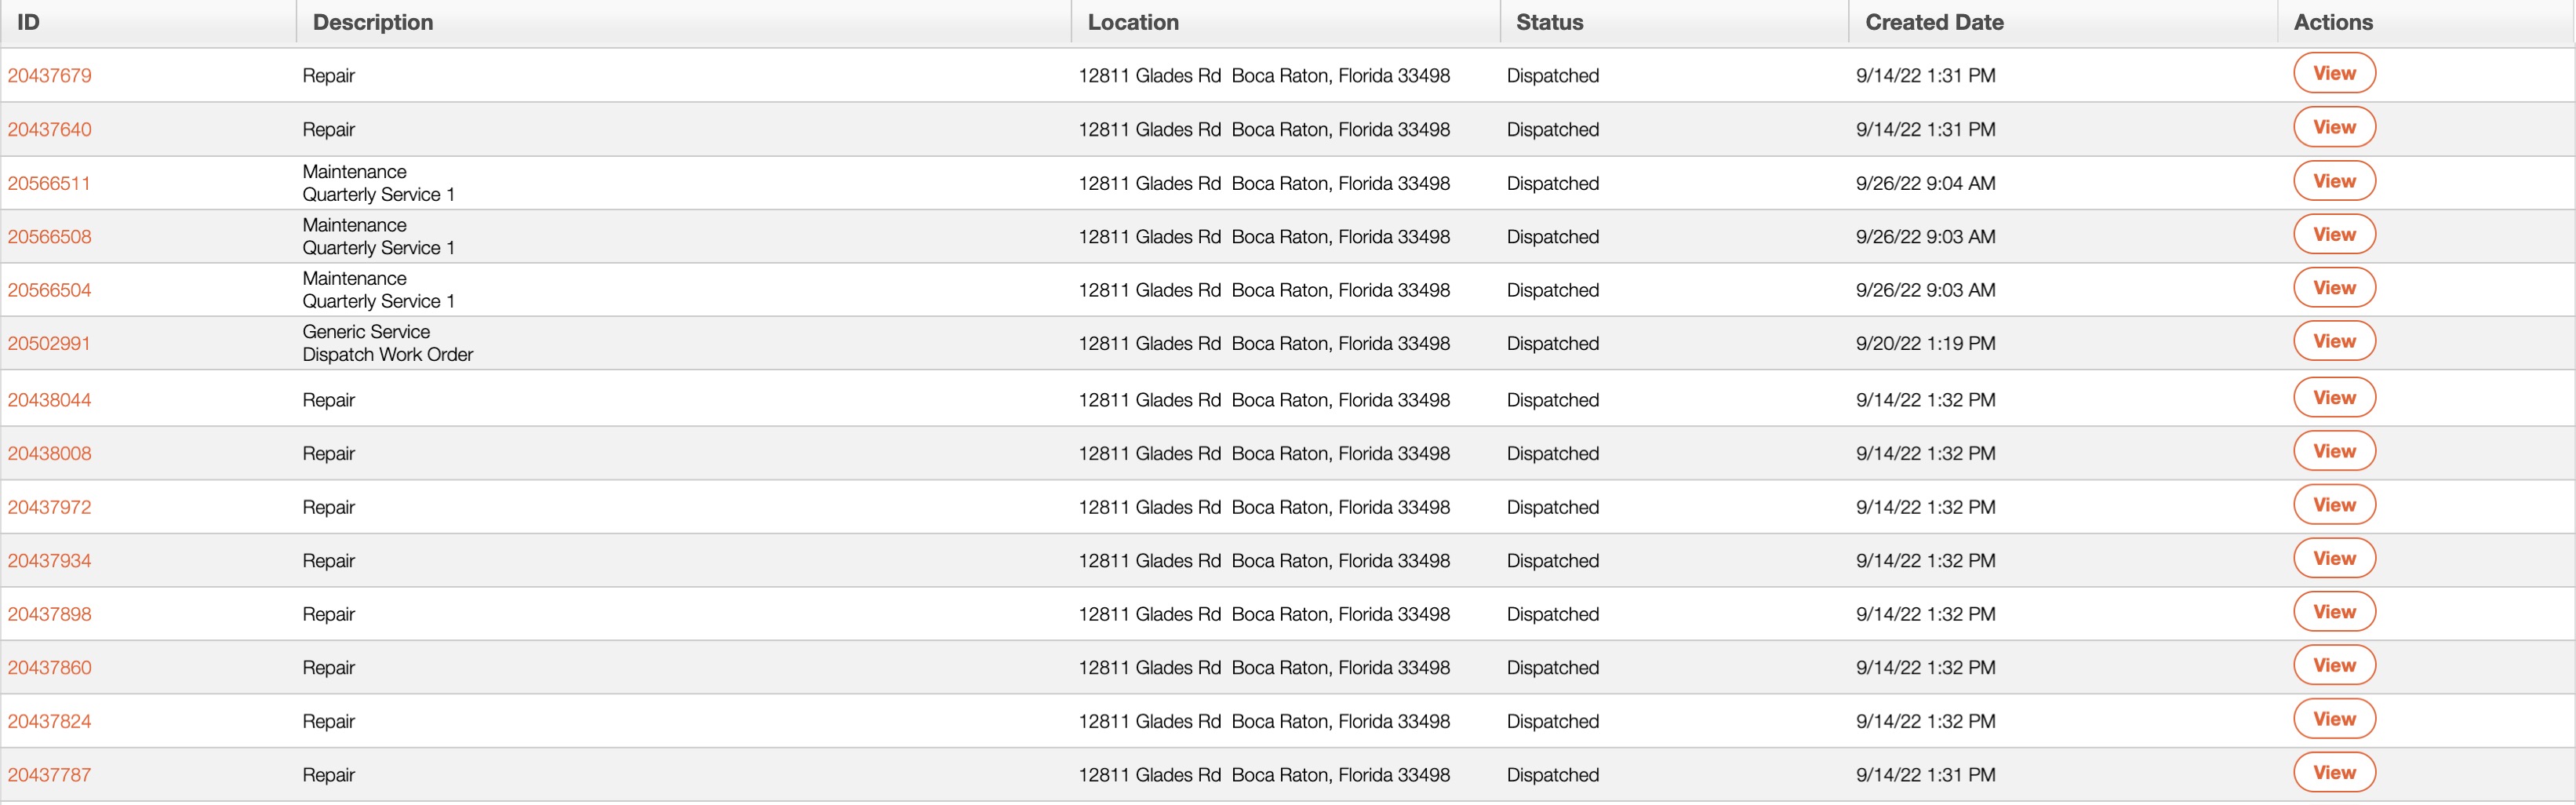
Task: Click View for repair order 20437824
Action: coord(2333,720)
